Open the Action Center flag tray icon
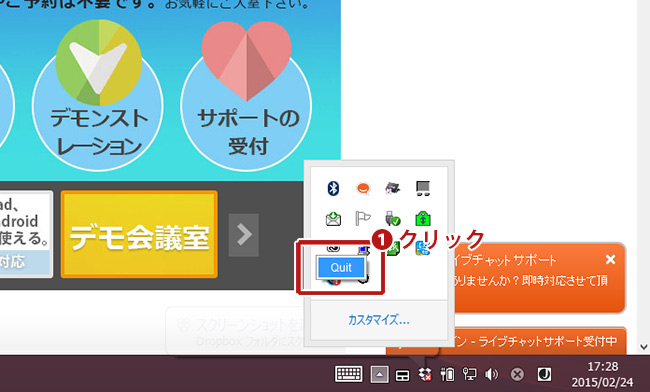Image resolution: width=650 pixels, height=392 pixels. 363,218
